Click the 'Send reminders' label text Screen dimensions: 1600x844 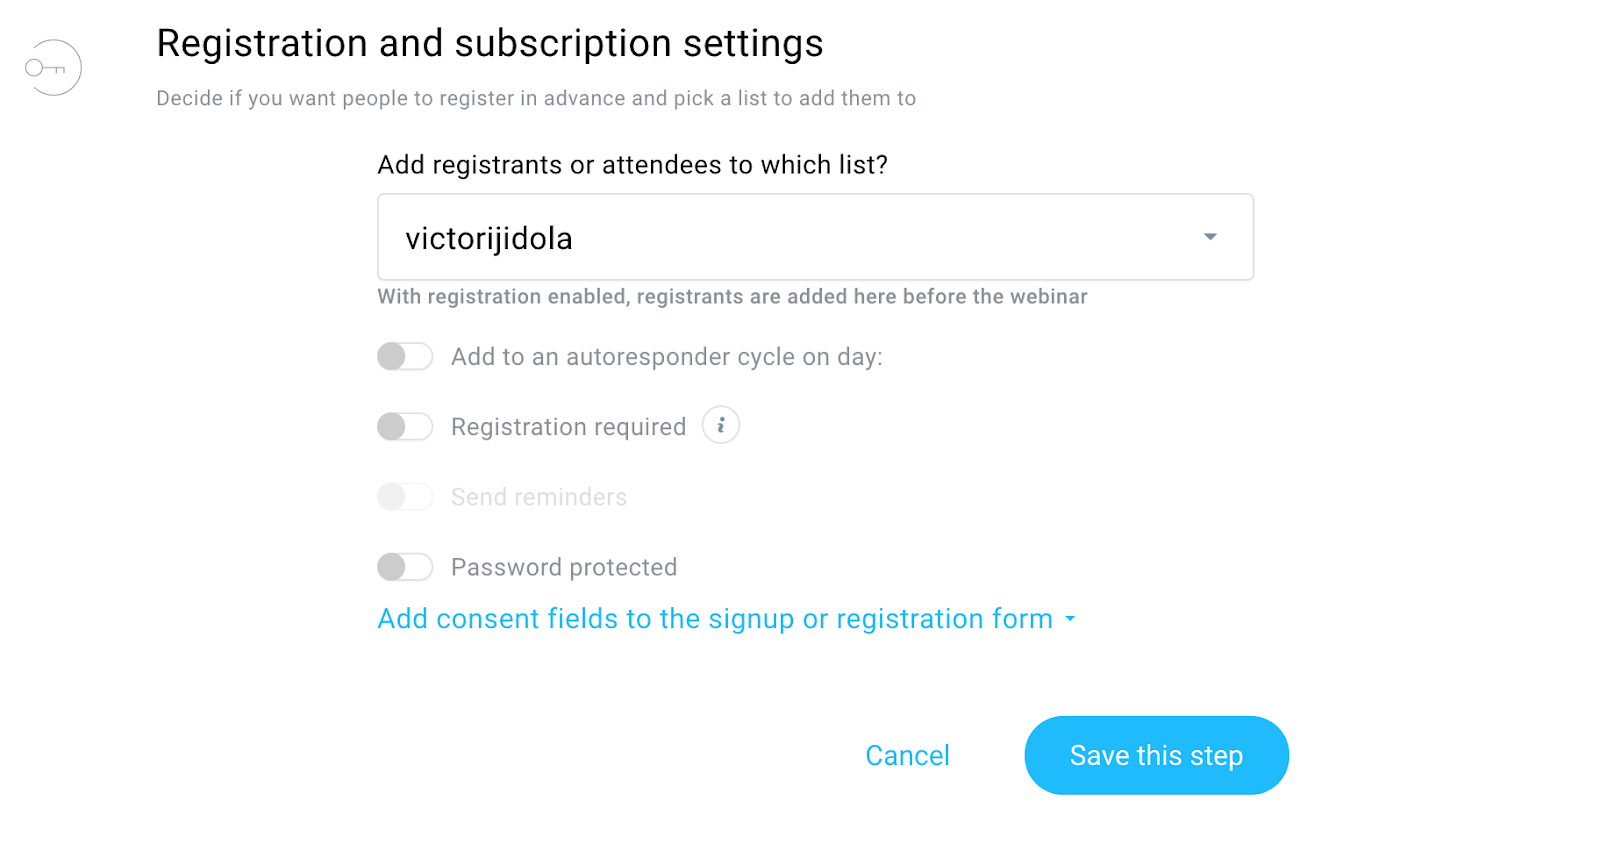(x=539, y=497)
